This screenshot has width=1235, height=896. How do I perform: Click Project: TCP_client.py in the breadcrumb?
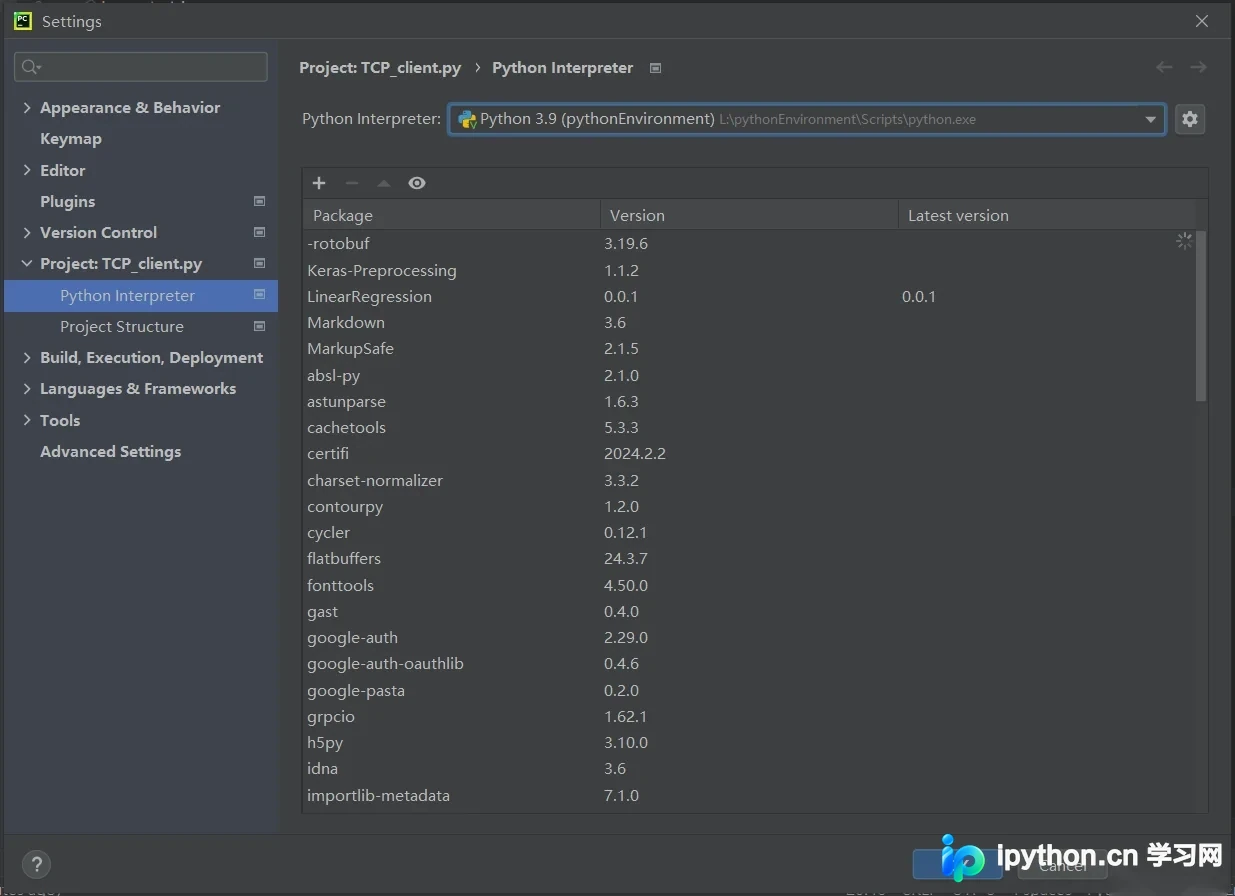point(380,68)
